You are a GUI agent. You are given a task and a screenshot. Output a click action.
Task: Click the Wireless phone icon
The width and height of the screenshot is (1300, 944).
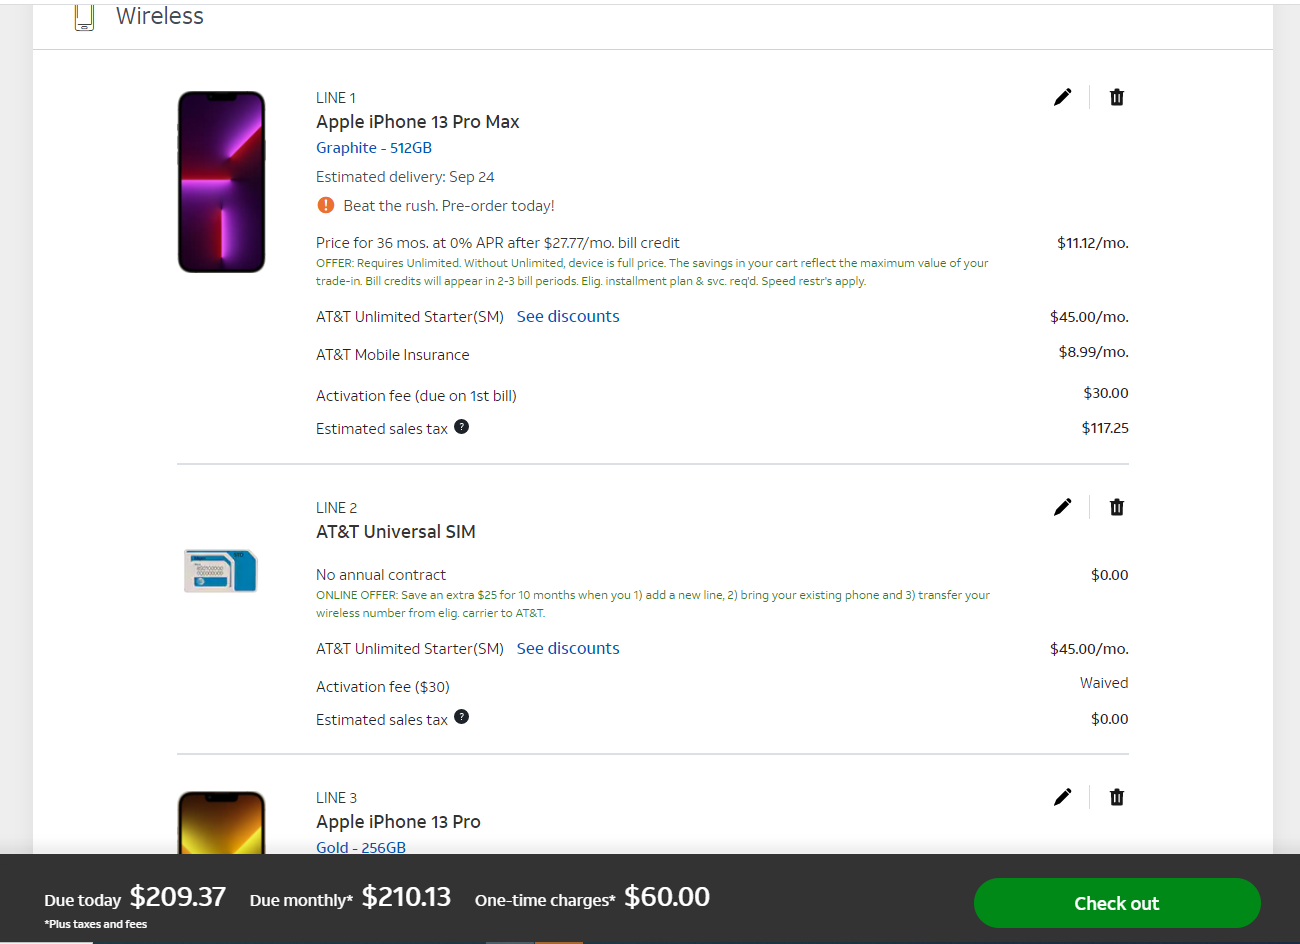pyautogui.click(x=84, y=17)
